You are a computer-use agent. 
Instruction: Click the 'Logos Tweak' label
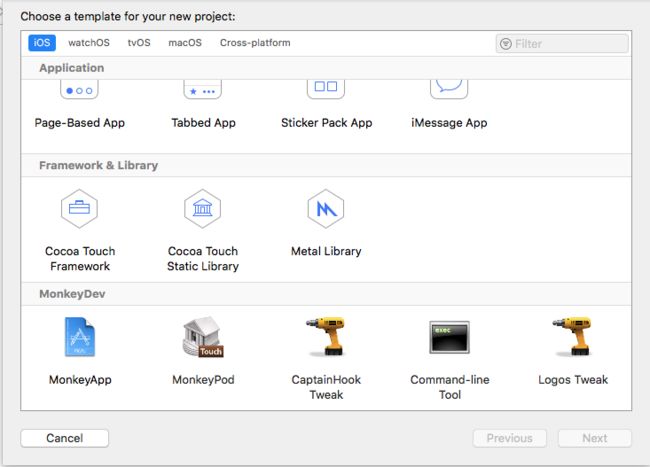(x=573, y=380)
